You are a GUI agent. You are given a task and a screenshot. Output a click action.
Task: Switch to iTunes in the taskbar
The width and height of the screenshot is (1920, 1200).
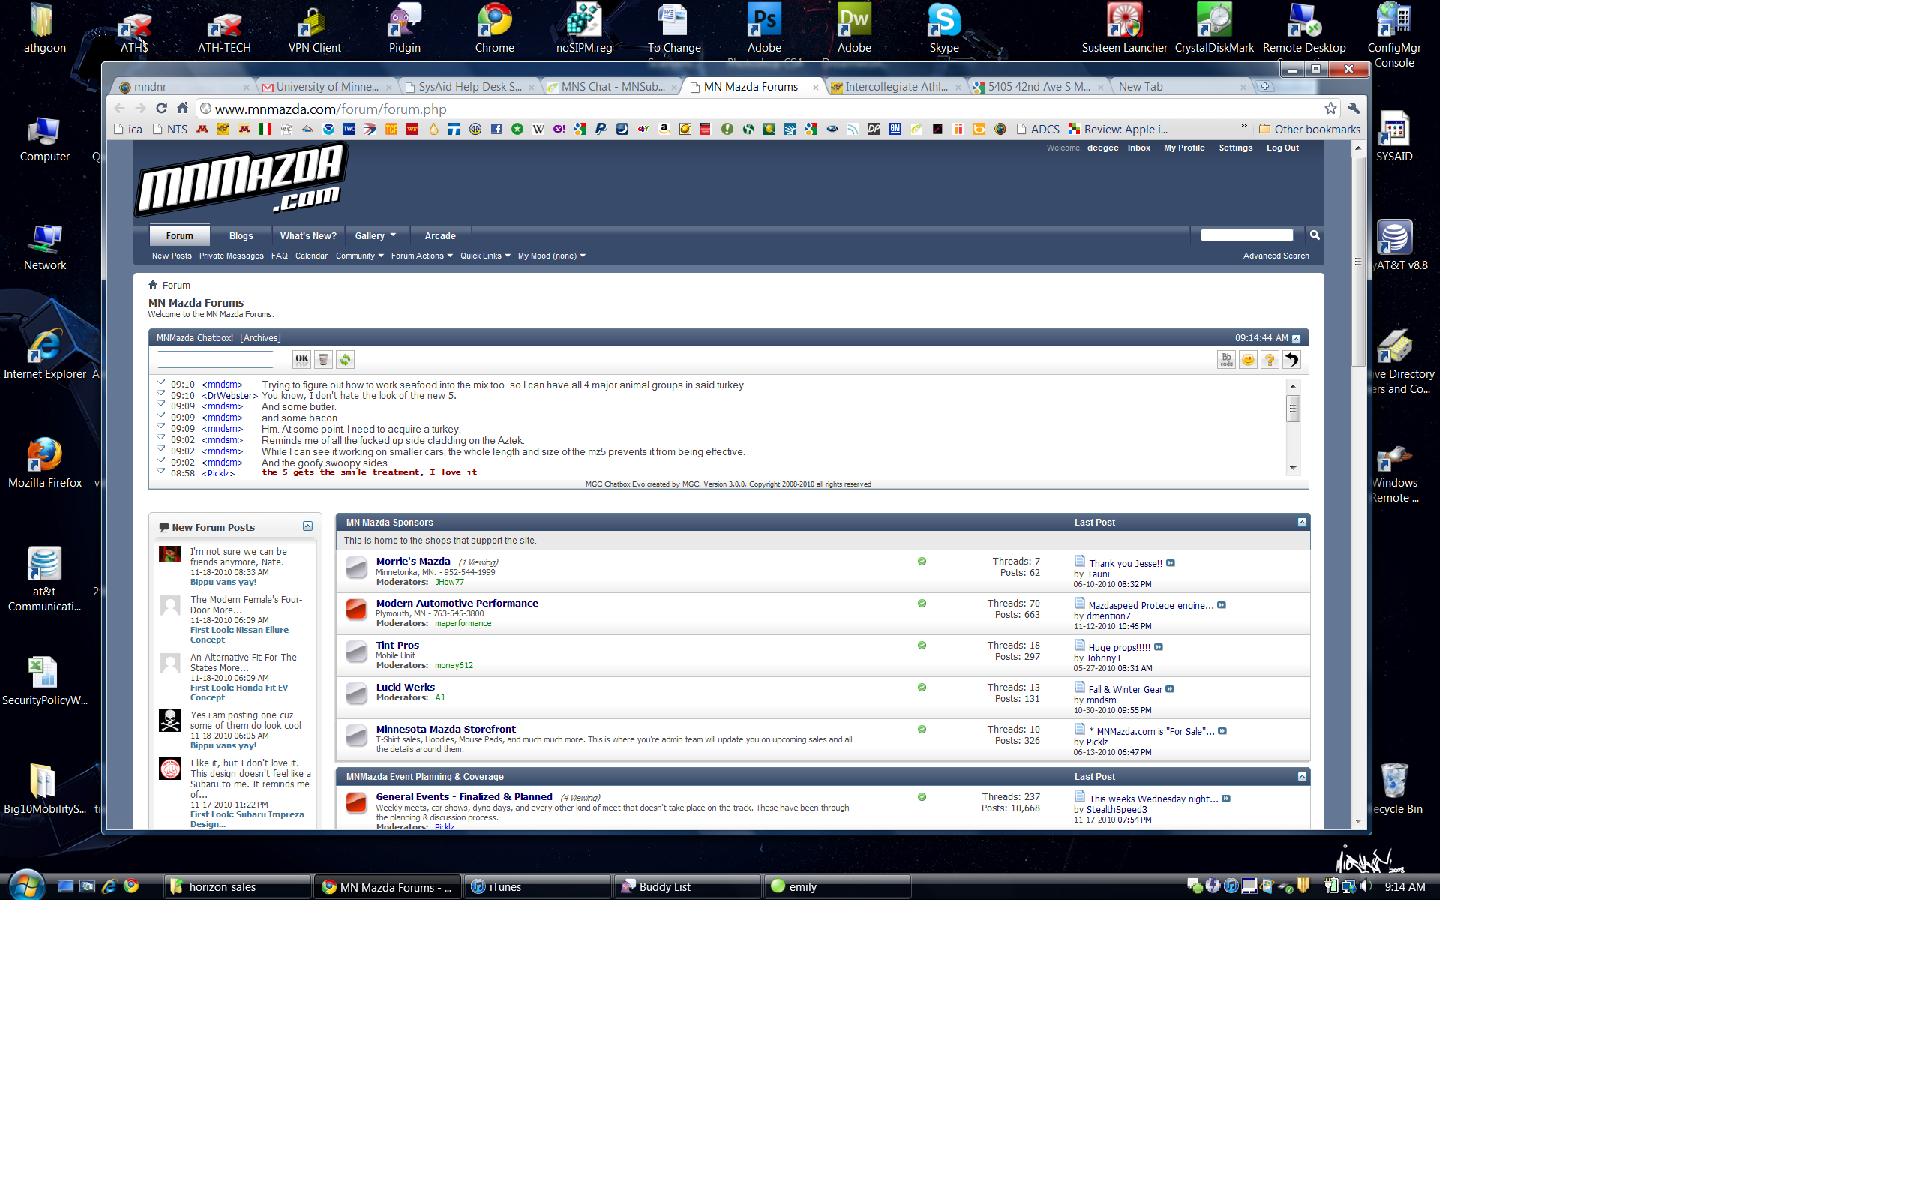[x=537, y=886]
